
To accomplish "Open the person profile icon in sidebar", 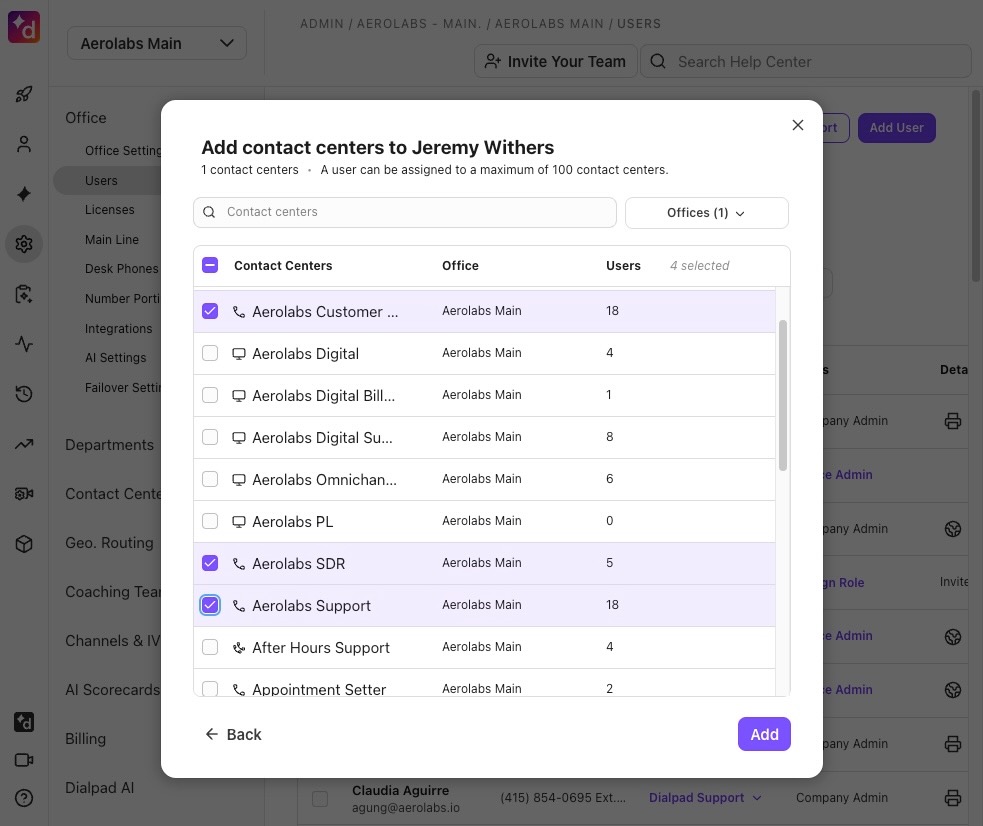I will pyautogui.click(x=24, y=144).
